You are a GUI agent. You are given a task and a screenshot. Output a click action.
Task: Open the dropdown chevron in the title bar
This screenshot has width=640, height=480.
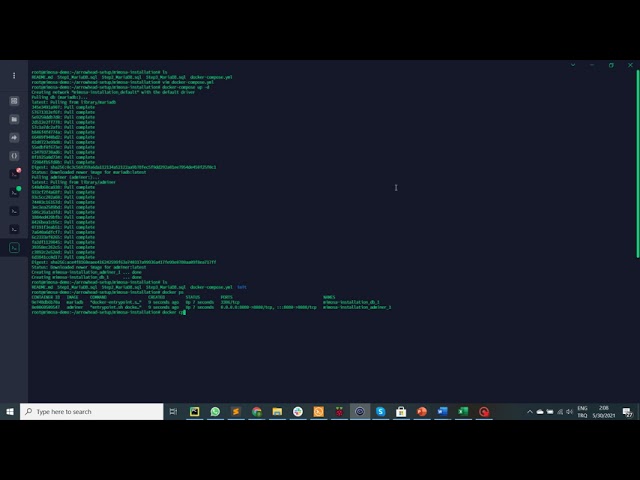coord(573,65)
